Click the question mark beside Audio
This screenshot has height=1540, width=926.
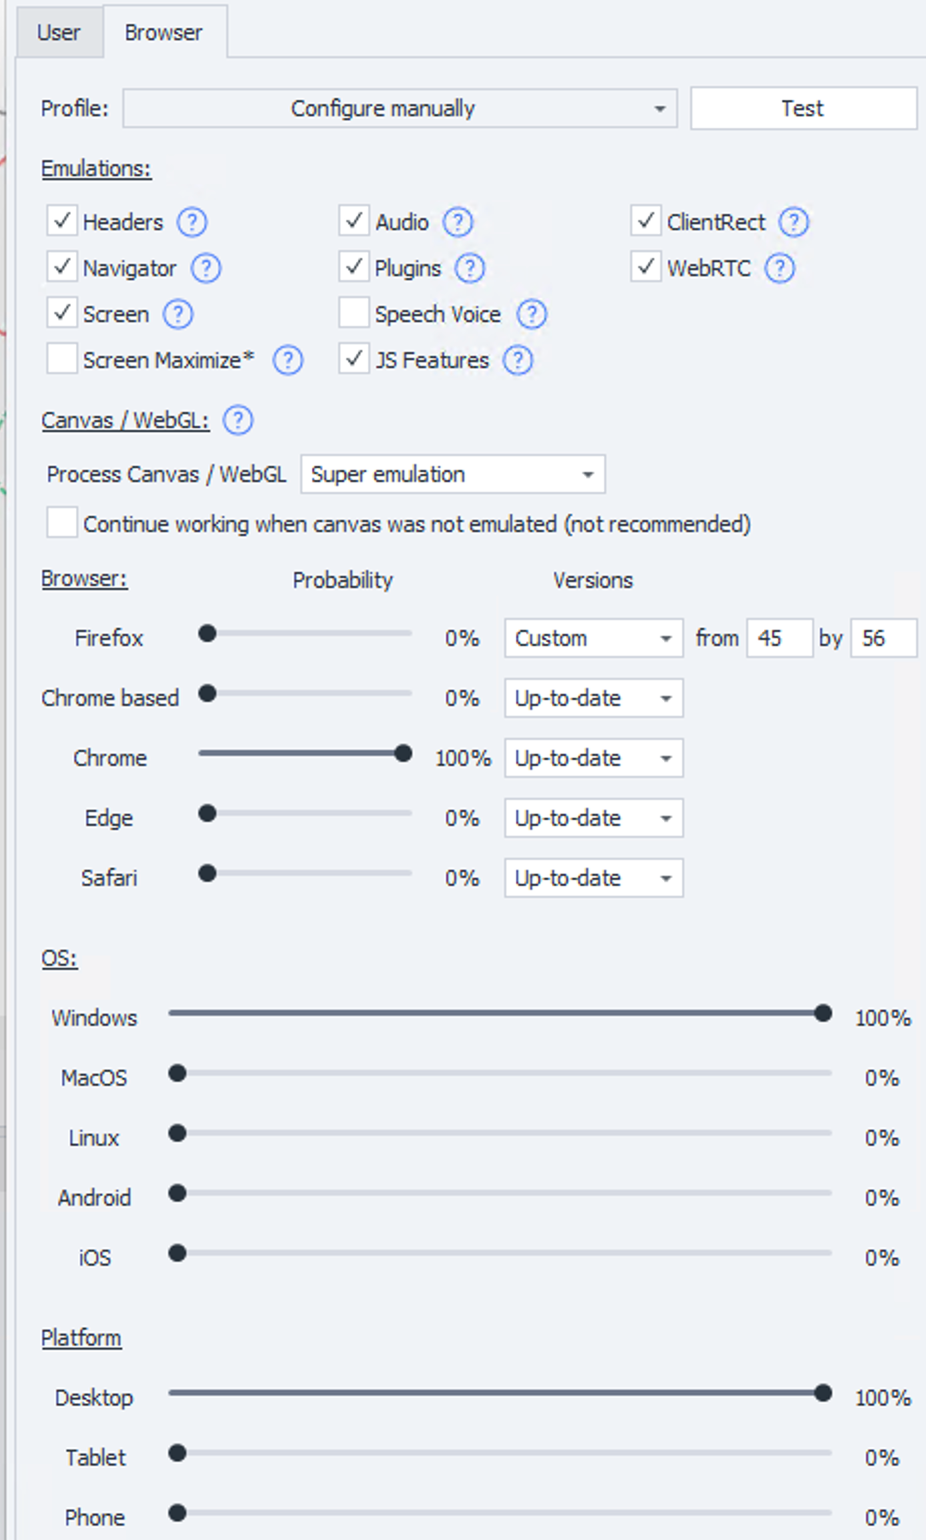pyautogui.click(x=458, y=222)
